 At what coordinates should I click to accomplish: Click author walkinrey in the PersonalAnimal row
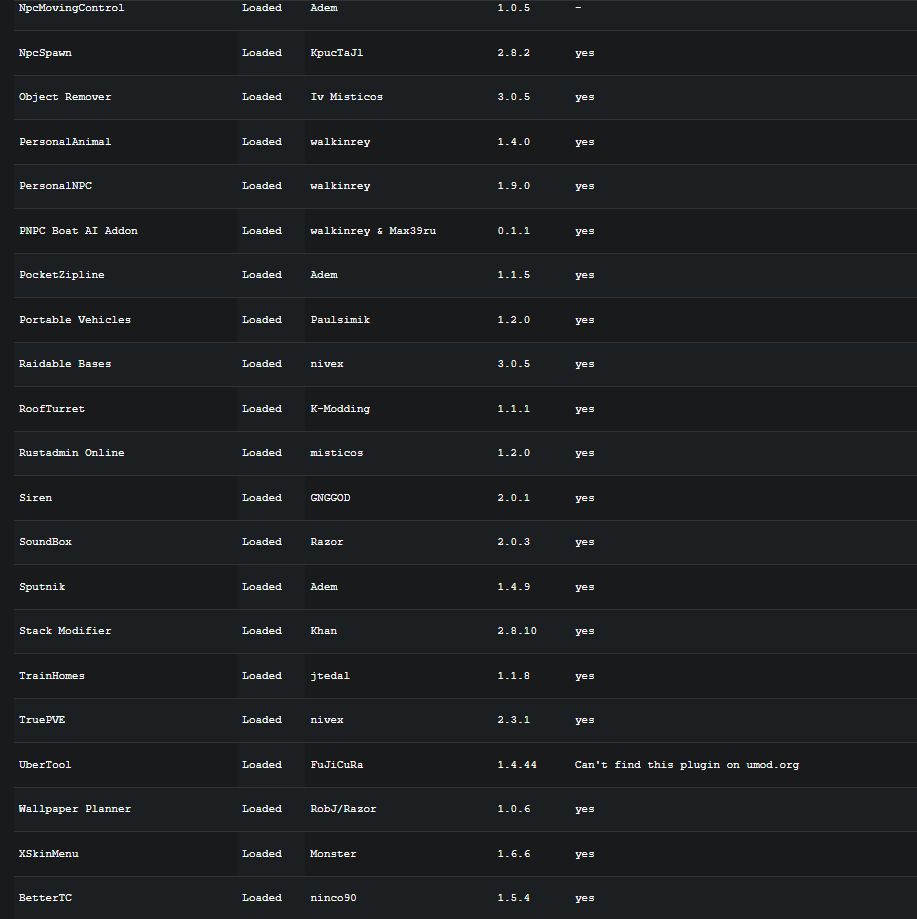(340, 142)
